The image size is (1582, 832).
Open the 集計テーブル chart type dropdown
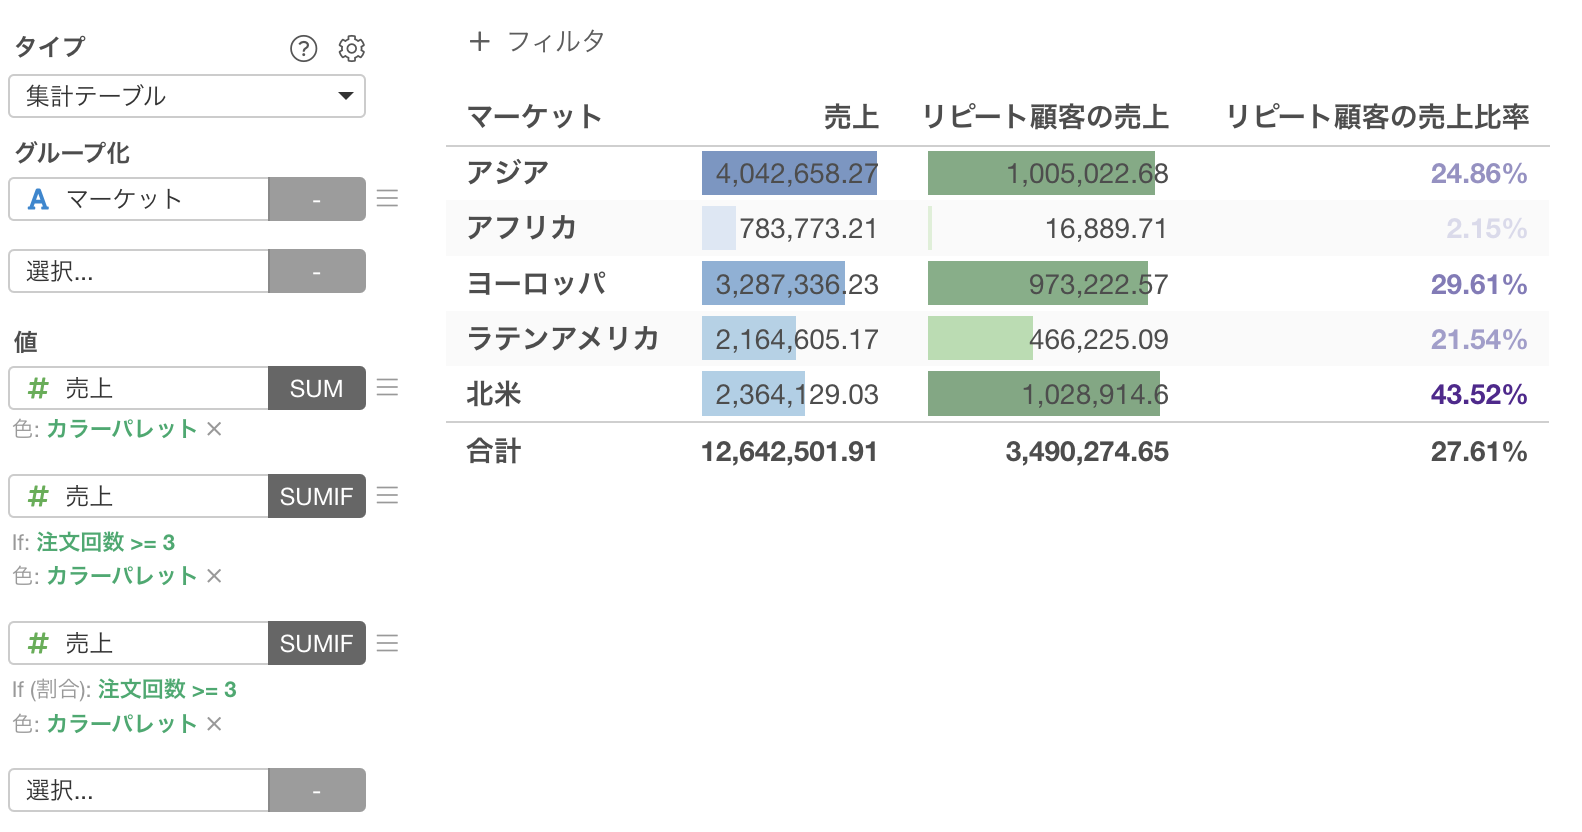click(x=187, y=96)
